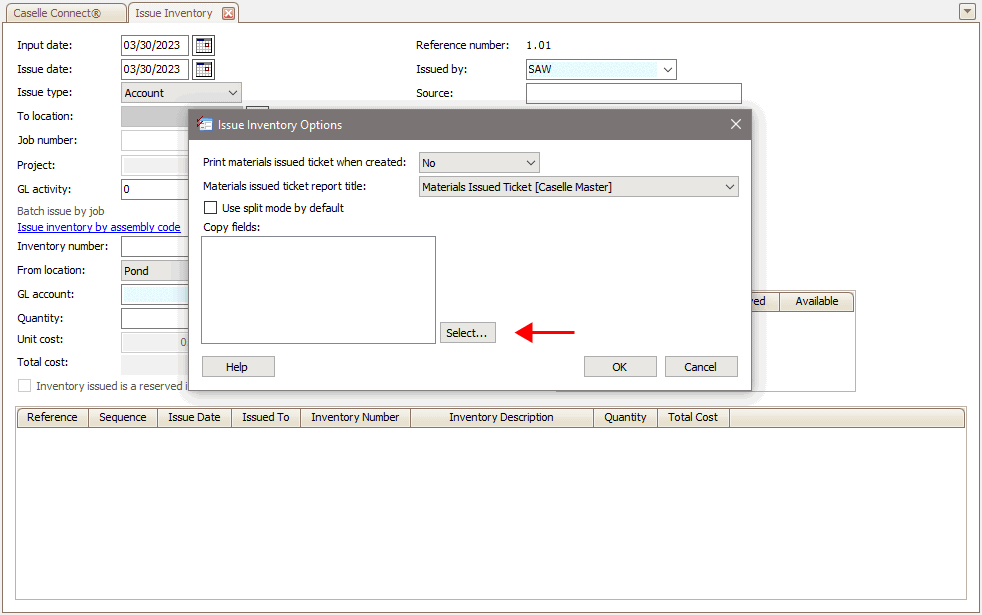Click the Inventory number field
Screen dimensions: 982x615
(155, 246)
